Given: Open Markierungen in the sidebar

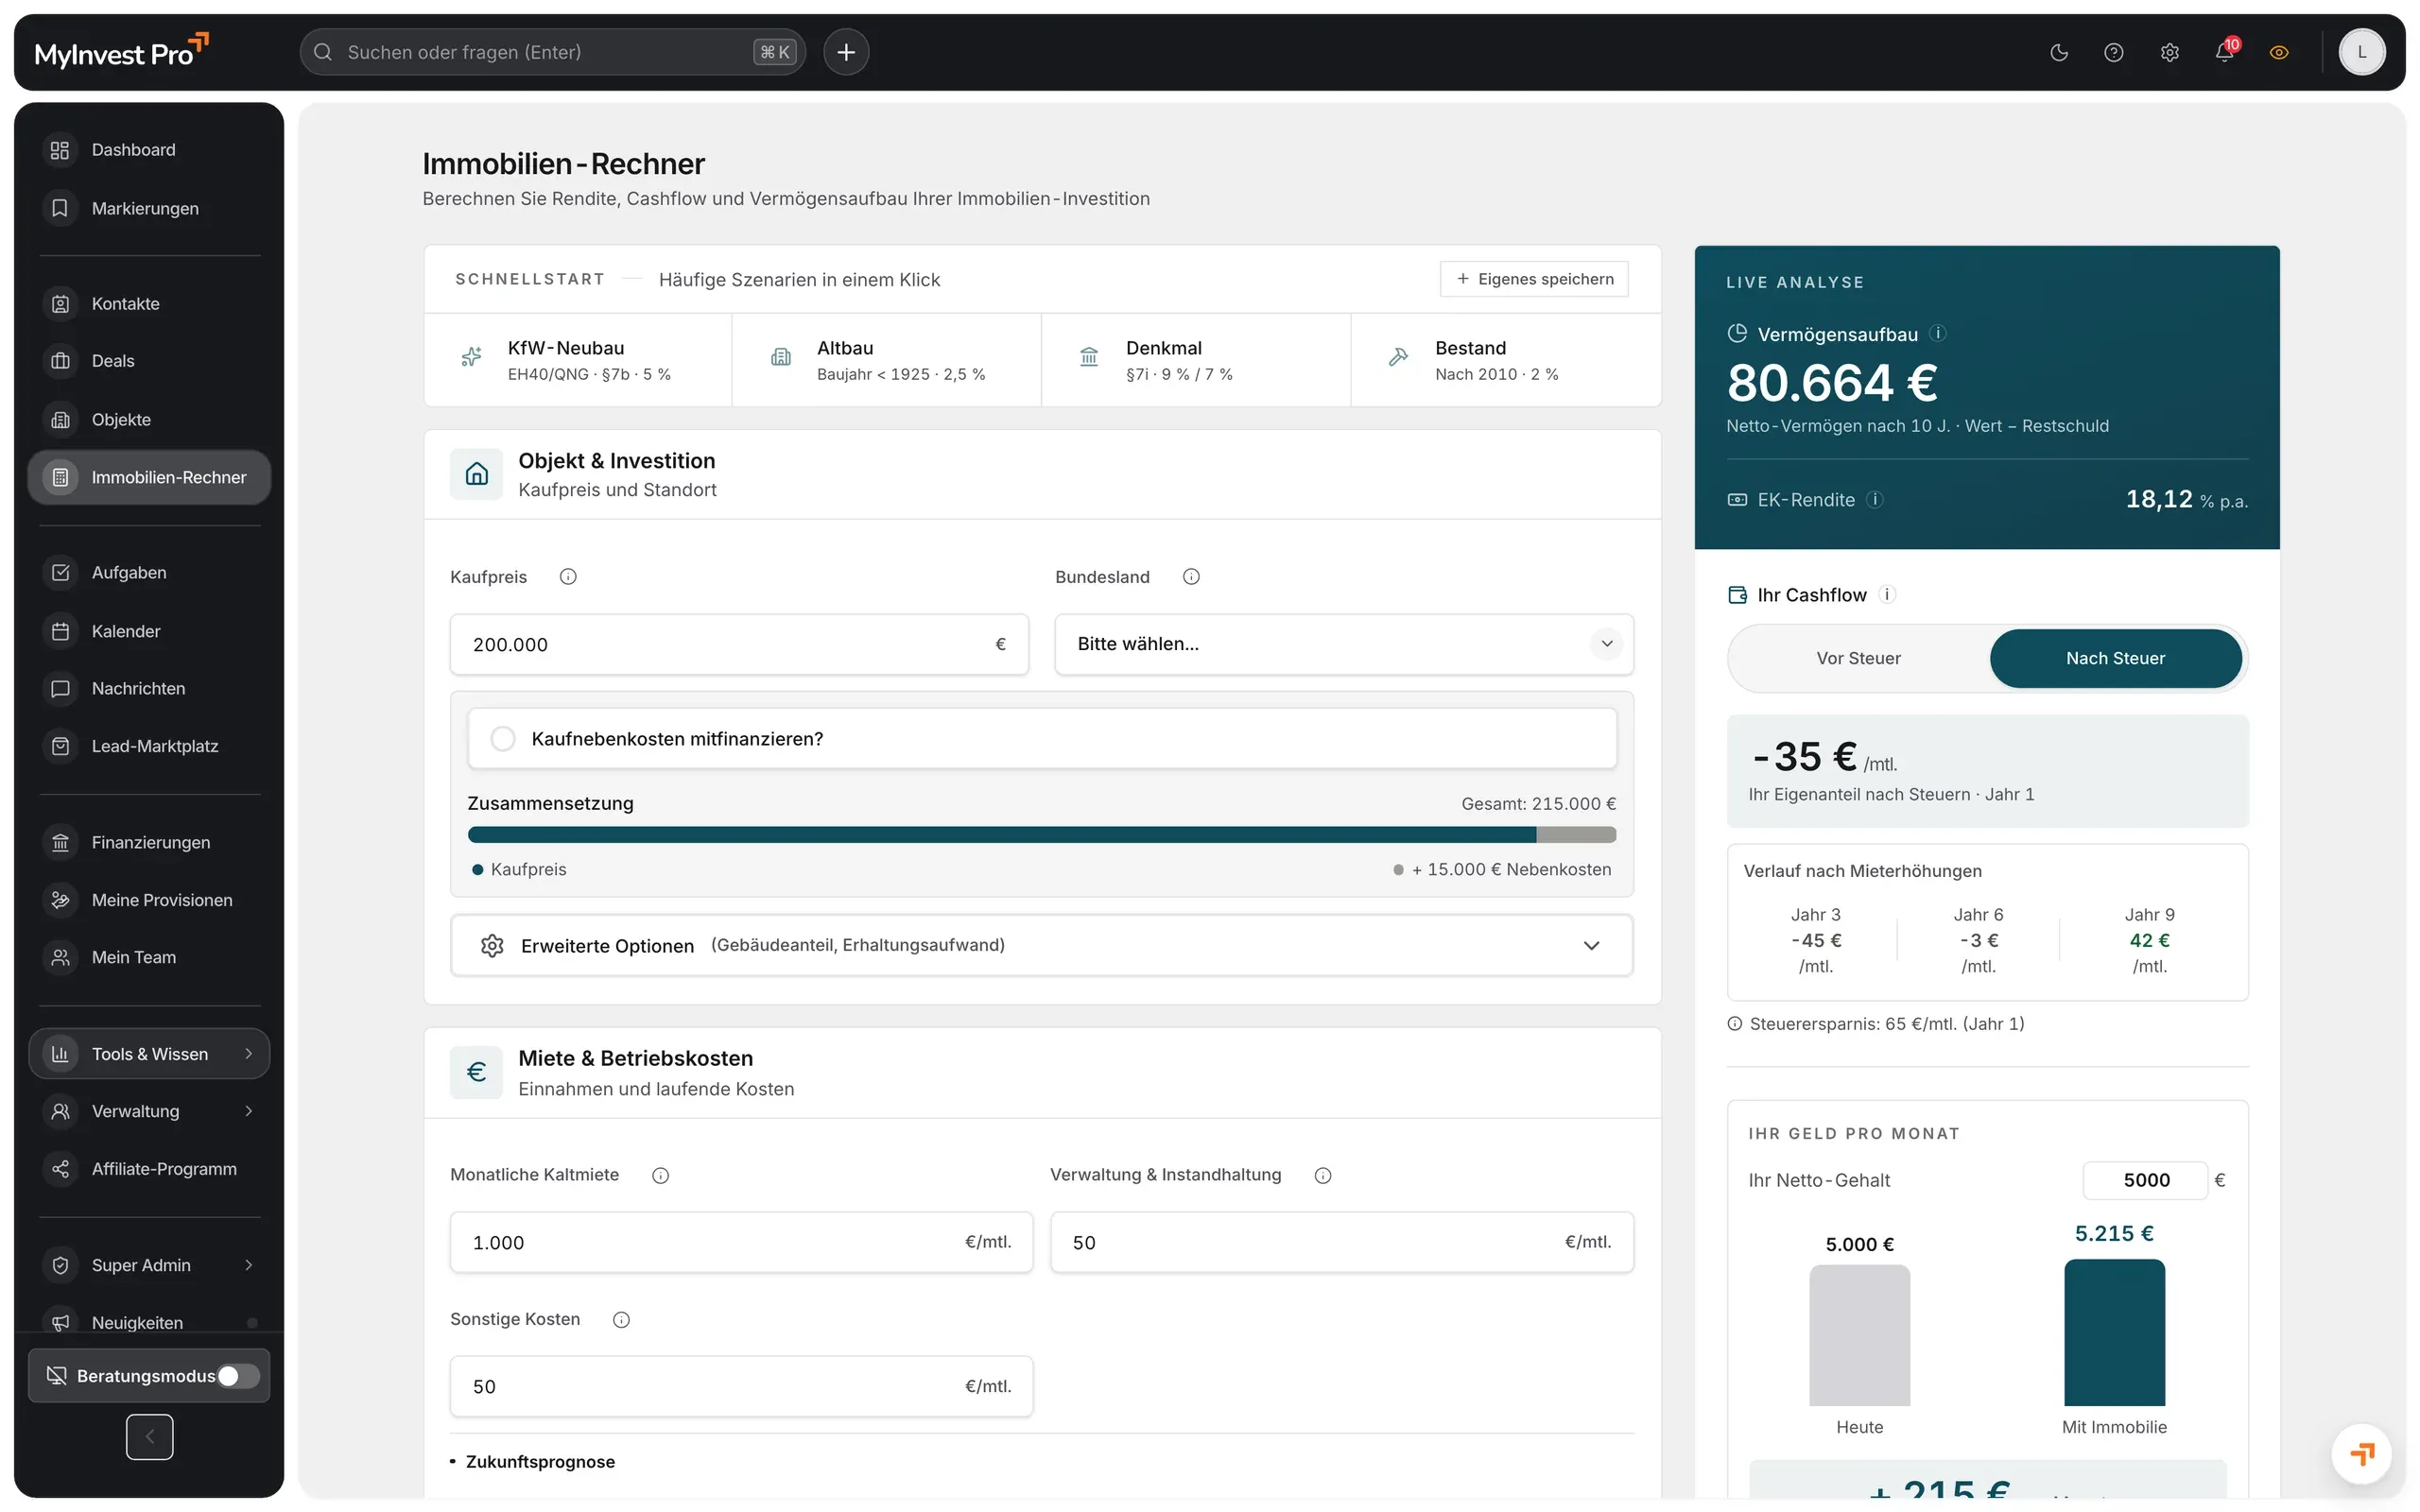Looking at the screenshot, I should [149, 208].
